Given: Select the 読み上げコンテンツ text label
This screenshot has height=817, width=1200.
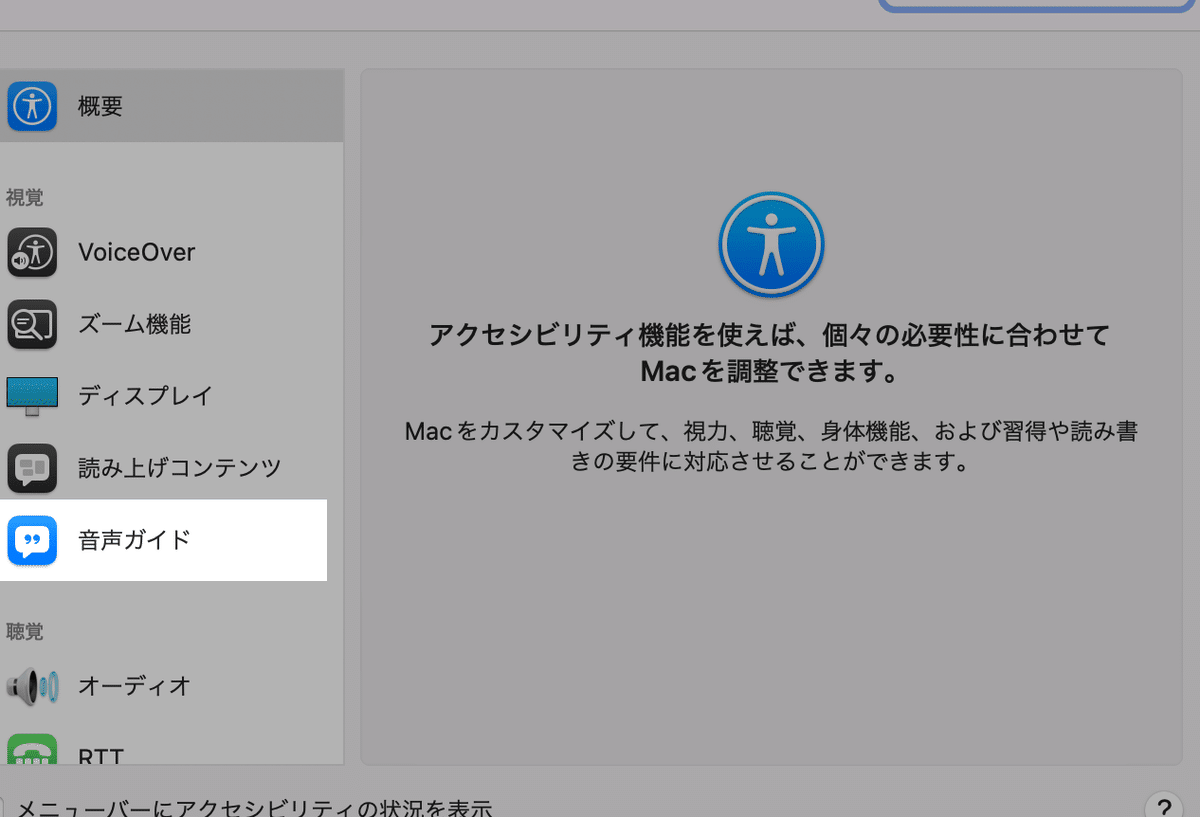Looking at the screenshot, I should [x=180, y=467].
